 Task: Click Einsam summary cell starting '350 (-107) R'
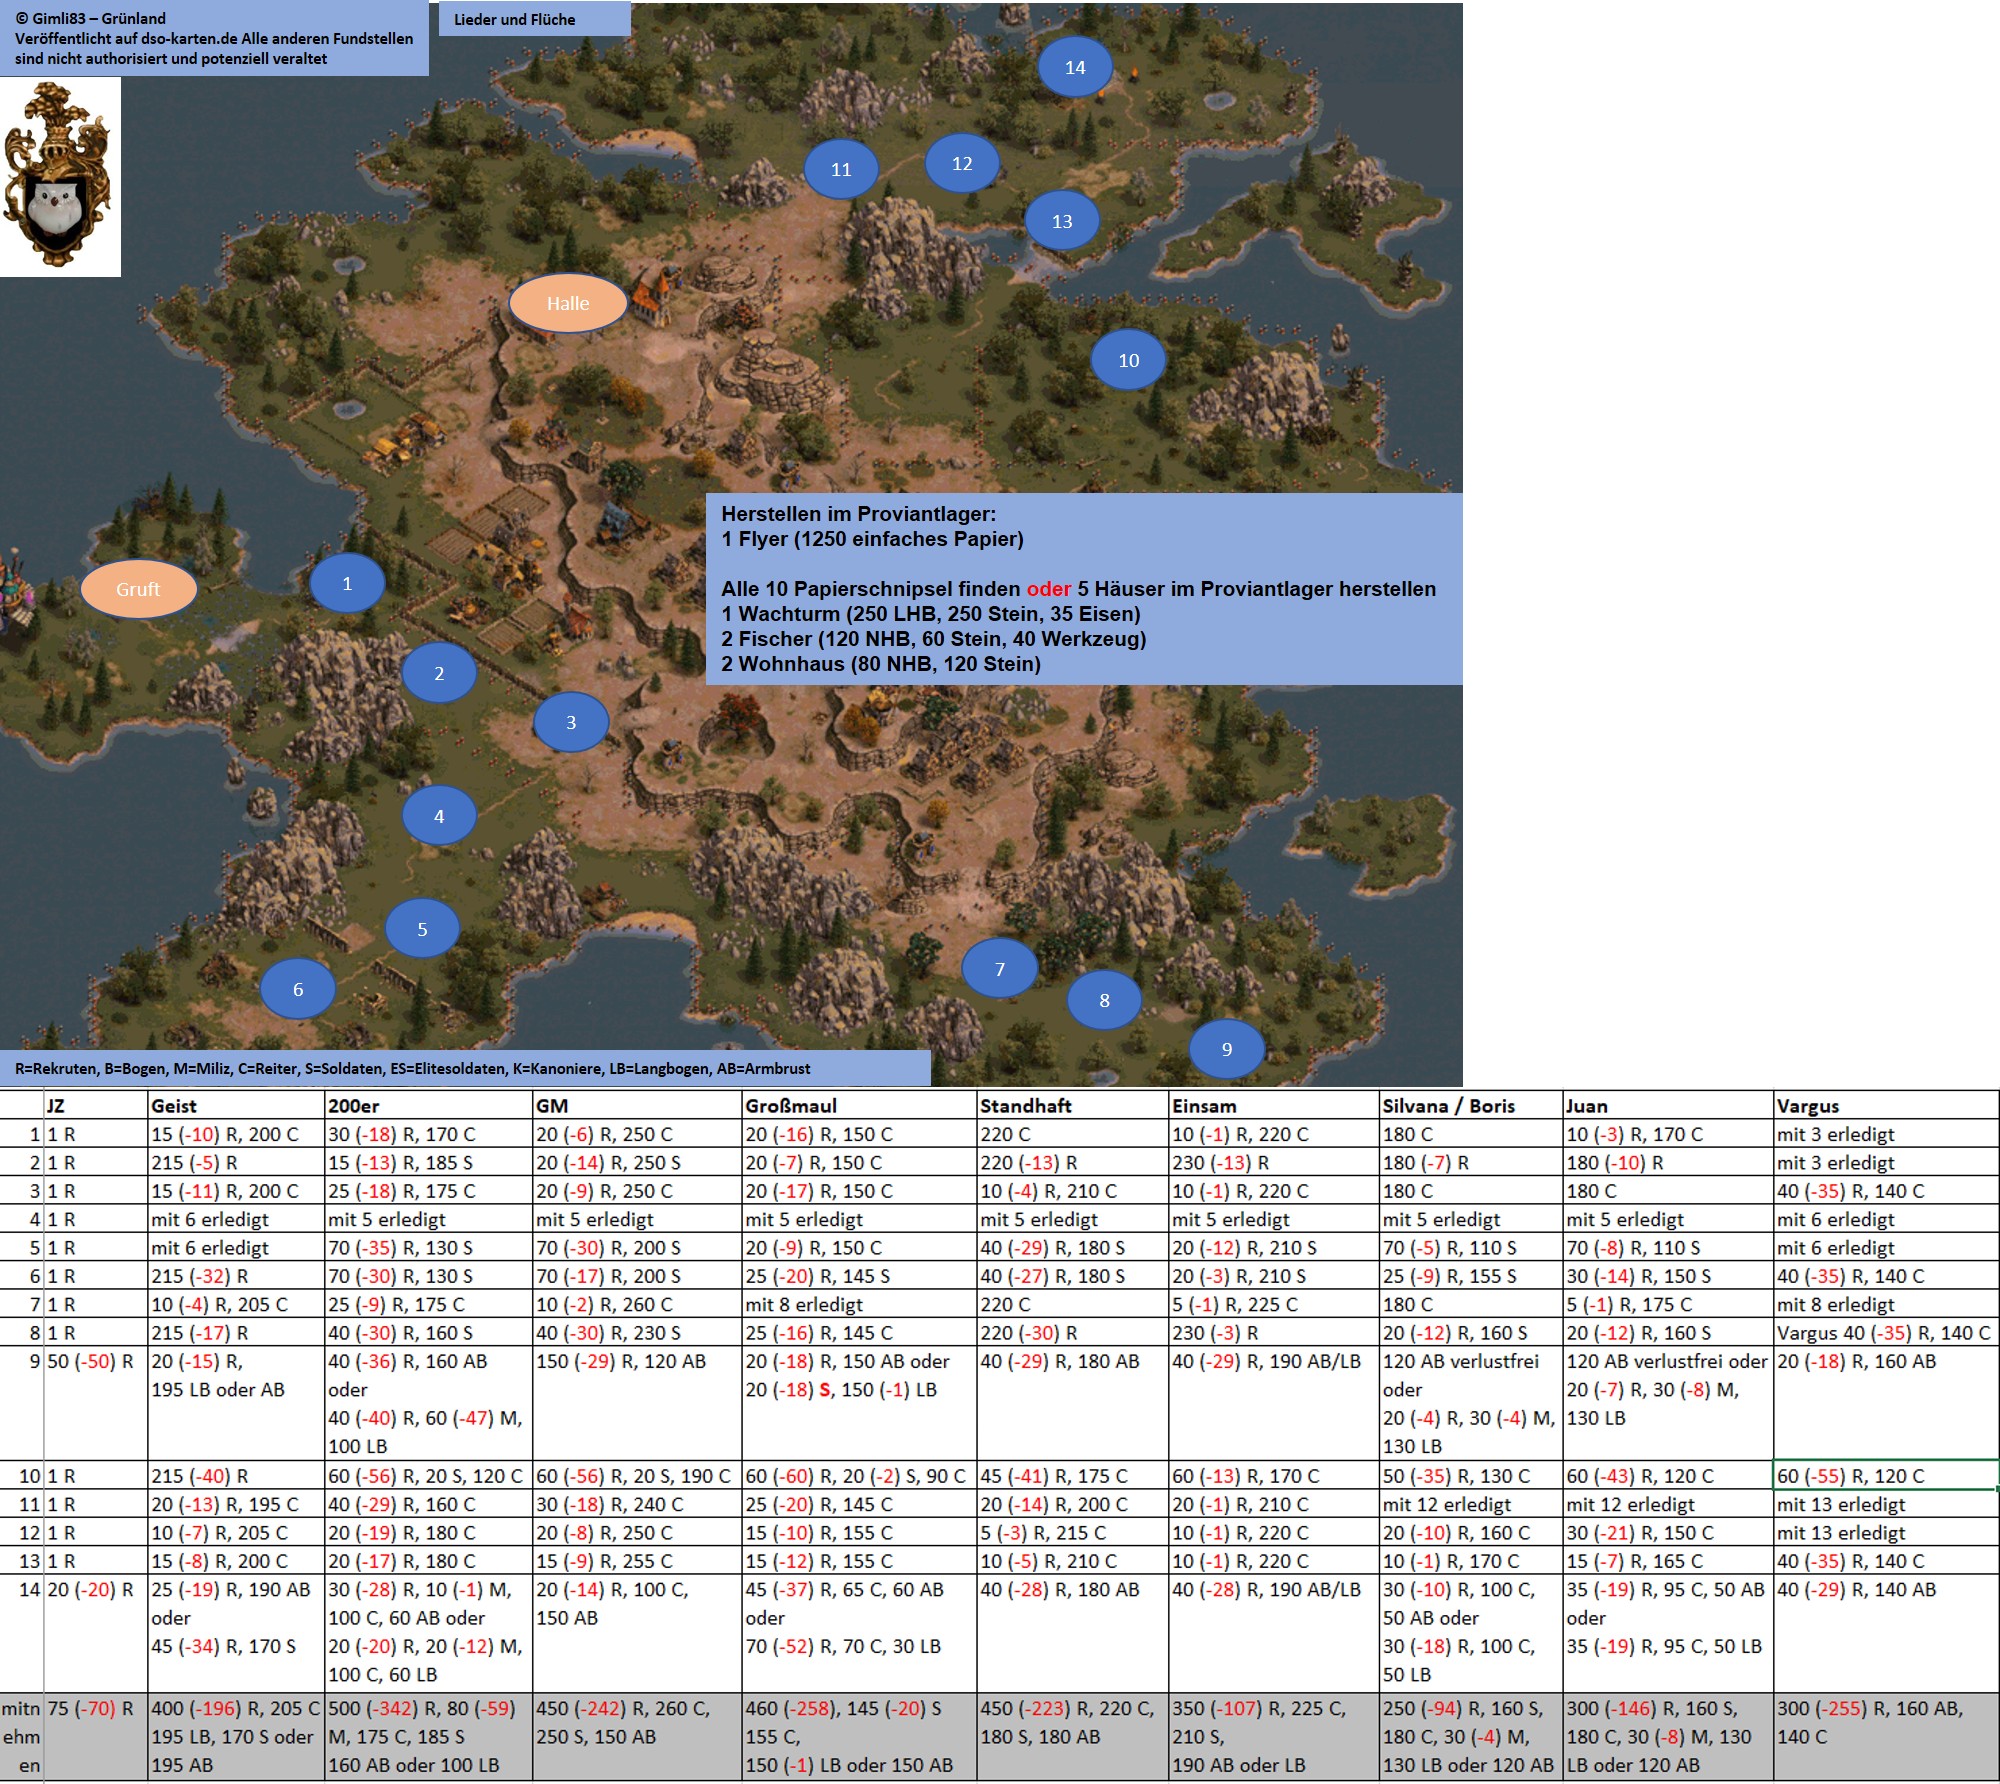click(1274, 1737)
